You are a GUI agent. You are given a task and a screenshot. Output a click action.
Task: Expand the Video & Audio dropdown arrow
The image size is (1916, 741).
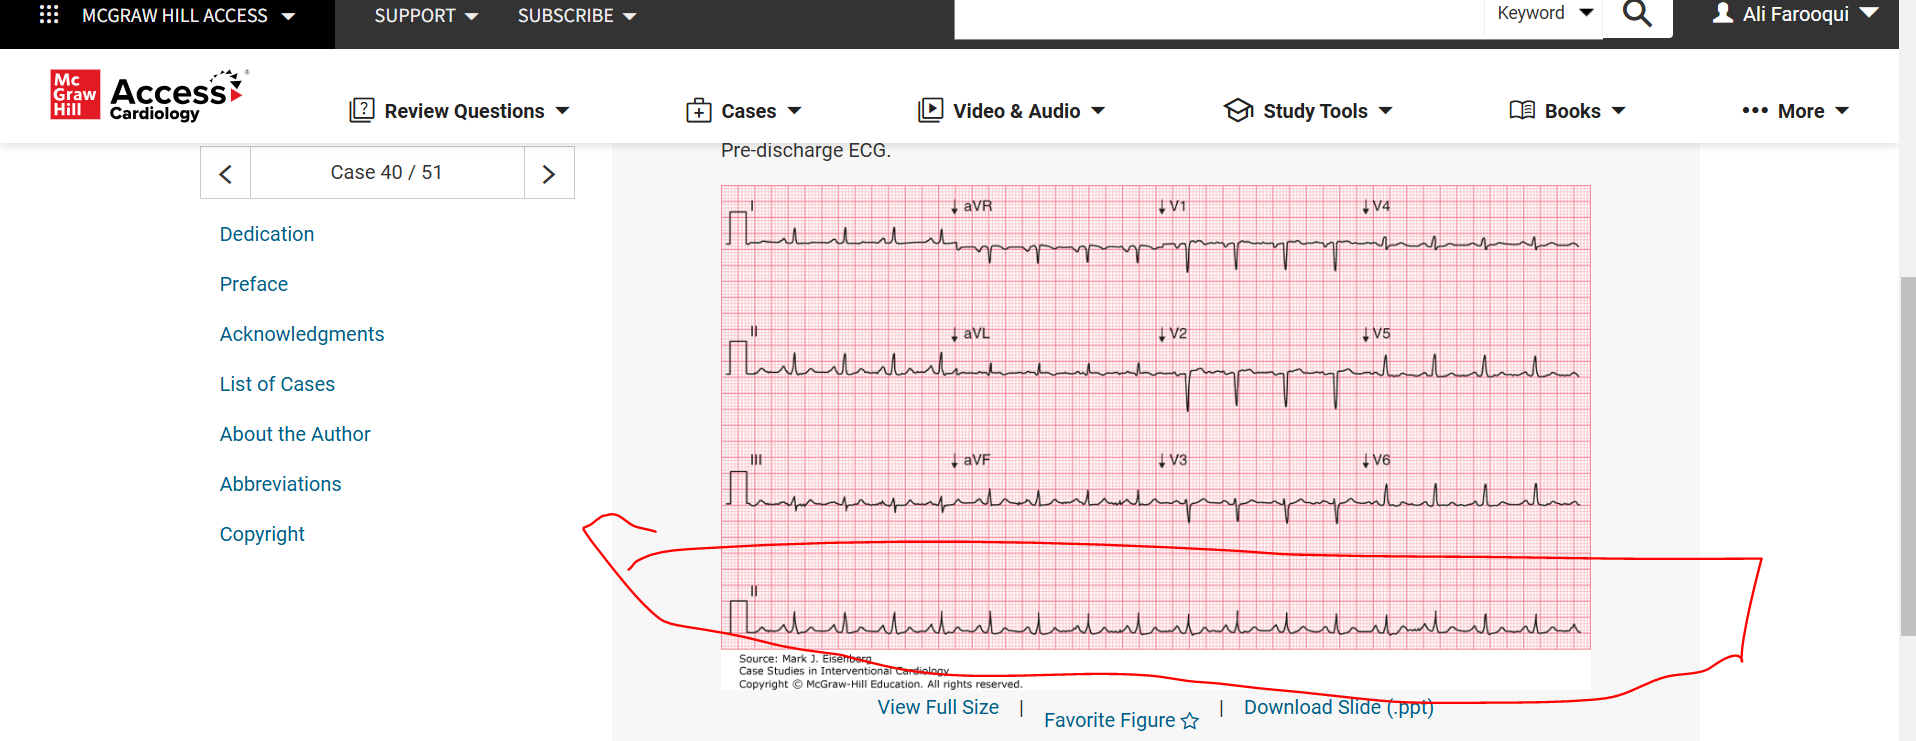click(x=1098, y=111)
